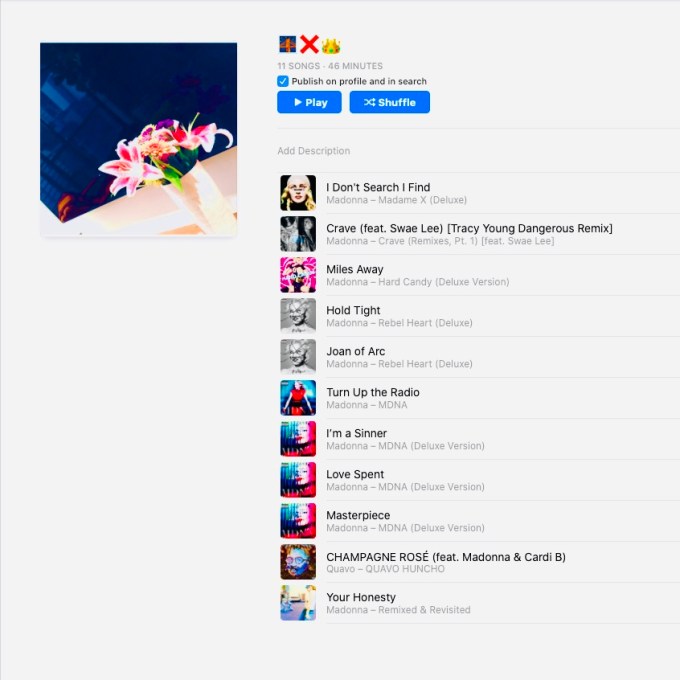This screenshot has width=680, height=680.
Task: Click the Masterpiece song title
Action: tap(358, 515)
